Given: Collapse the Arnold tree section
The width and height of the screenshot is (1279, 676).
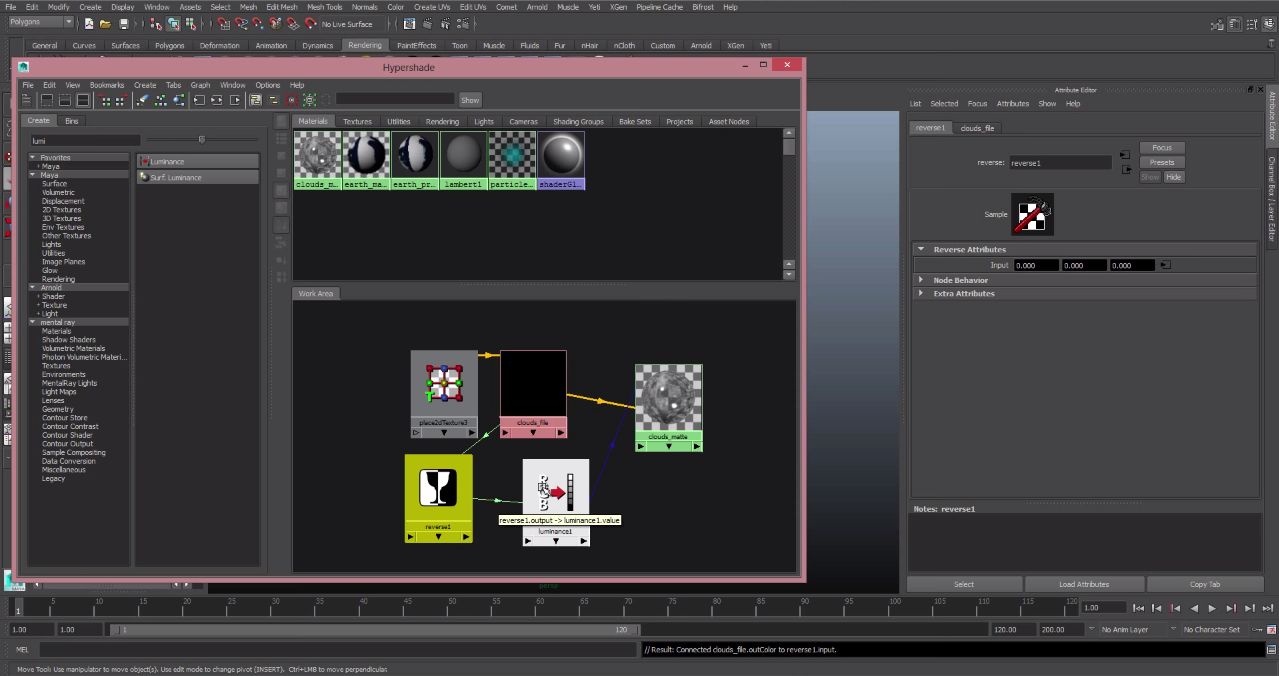Looking at the screenshot, I should click(33, 287).
